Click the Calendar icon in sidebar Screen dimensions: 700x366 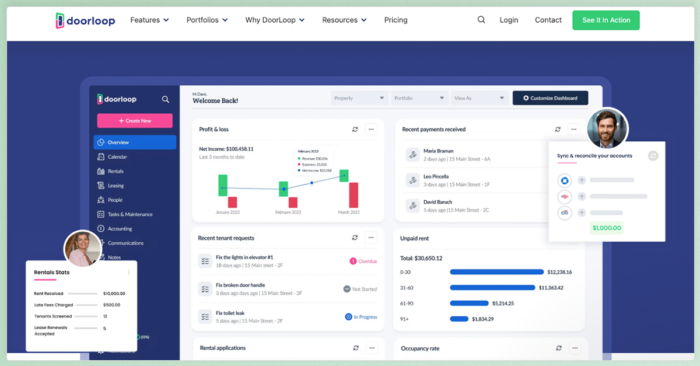tap(101, 157)
